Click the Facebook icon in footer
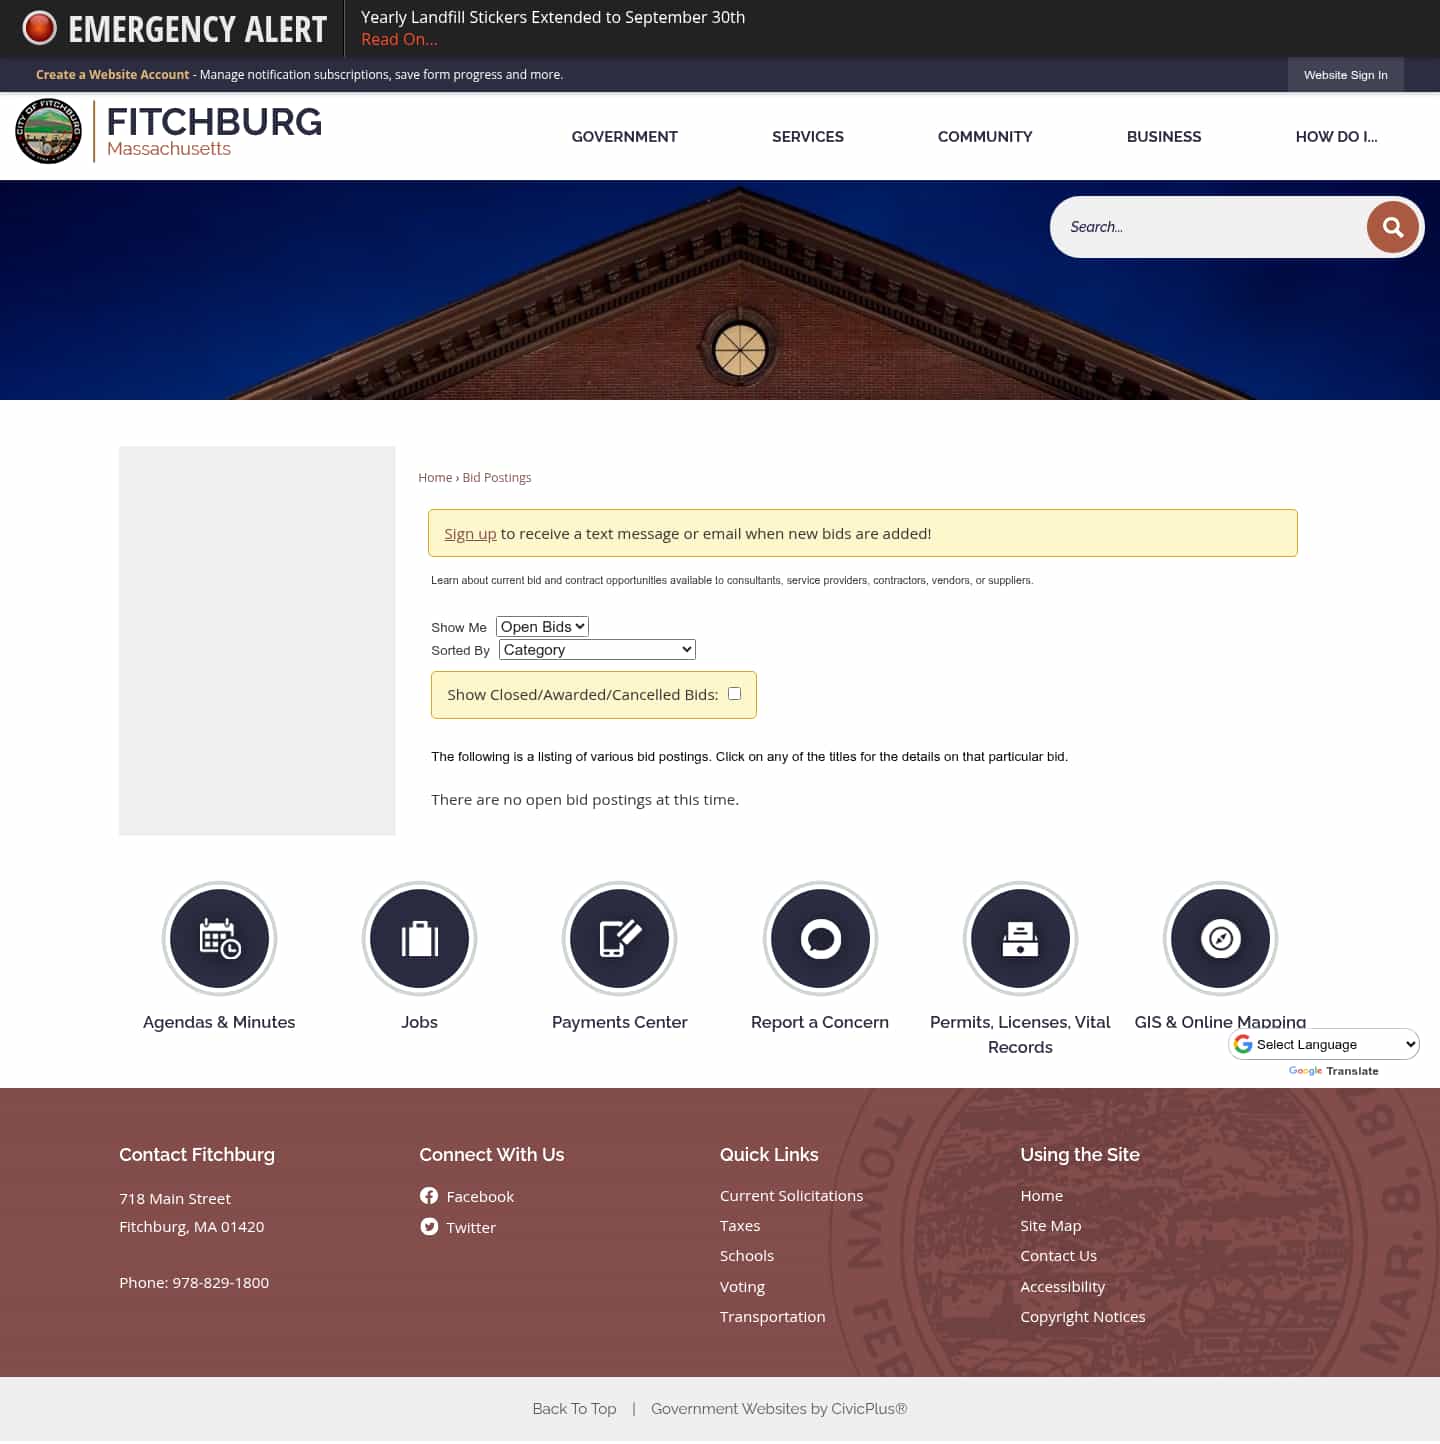1440x1444 pixels. tap(429, 1196)
